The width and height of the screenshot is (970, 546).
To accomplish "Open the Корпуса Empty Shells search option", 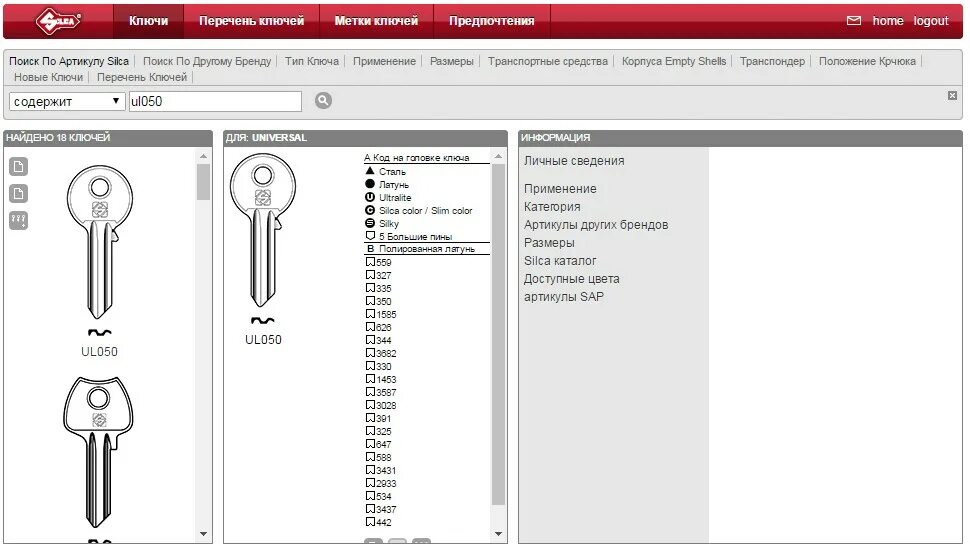I will [x=674, y=61].
